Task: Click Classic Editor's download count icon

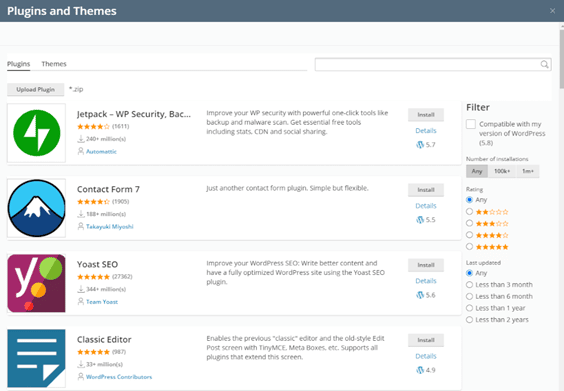Action: coord(81,364)
